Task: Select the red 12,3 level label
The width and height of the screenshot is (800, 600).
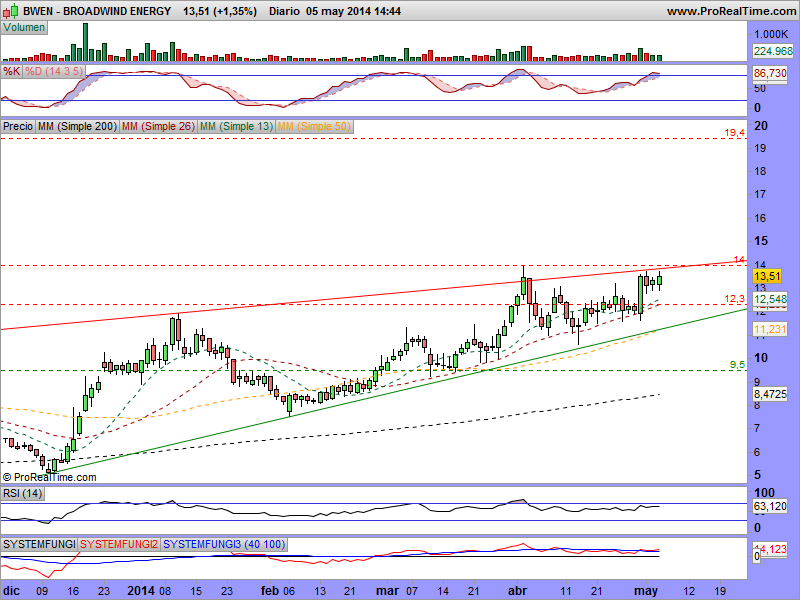Action: 735,298
